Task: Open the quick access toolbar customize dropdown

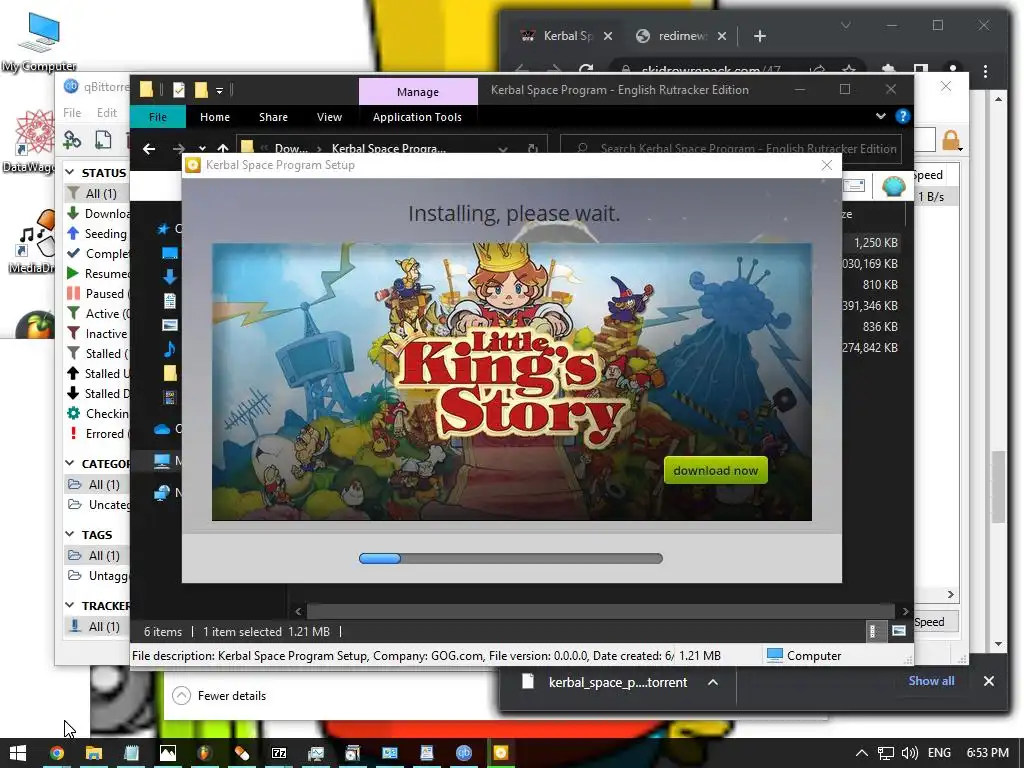Action: click(219, 90)
